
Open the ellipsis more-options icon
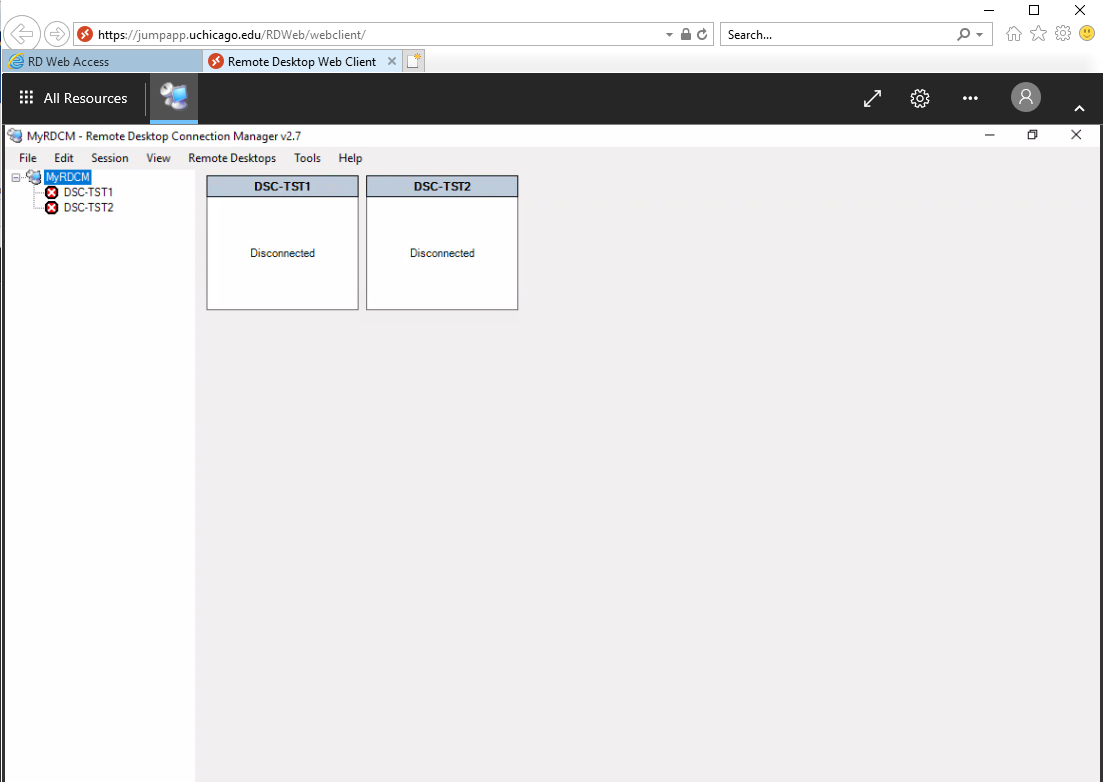coord(970,98)
